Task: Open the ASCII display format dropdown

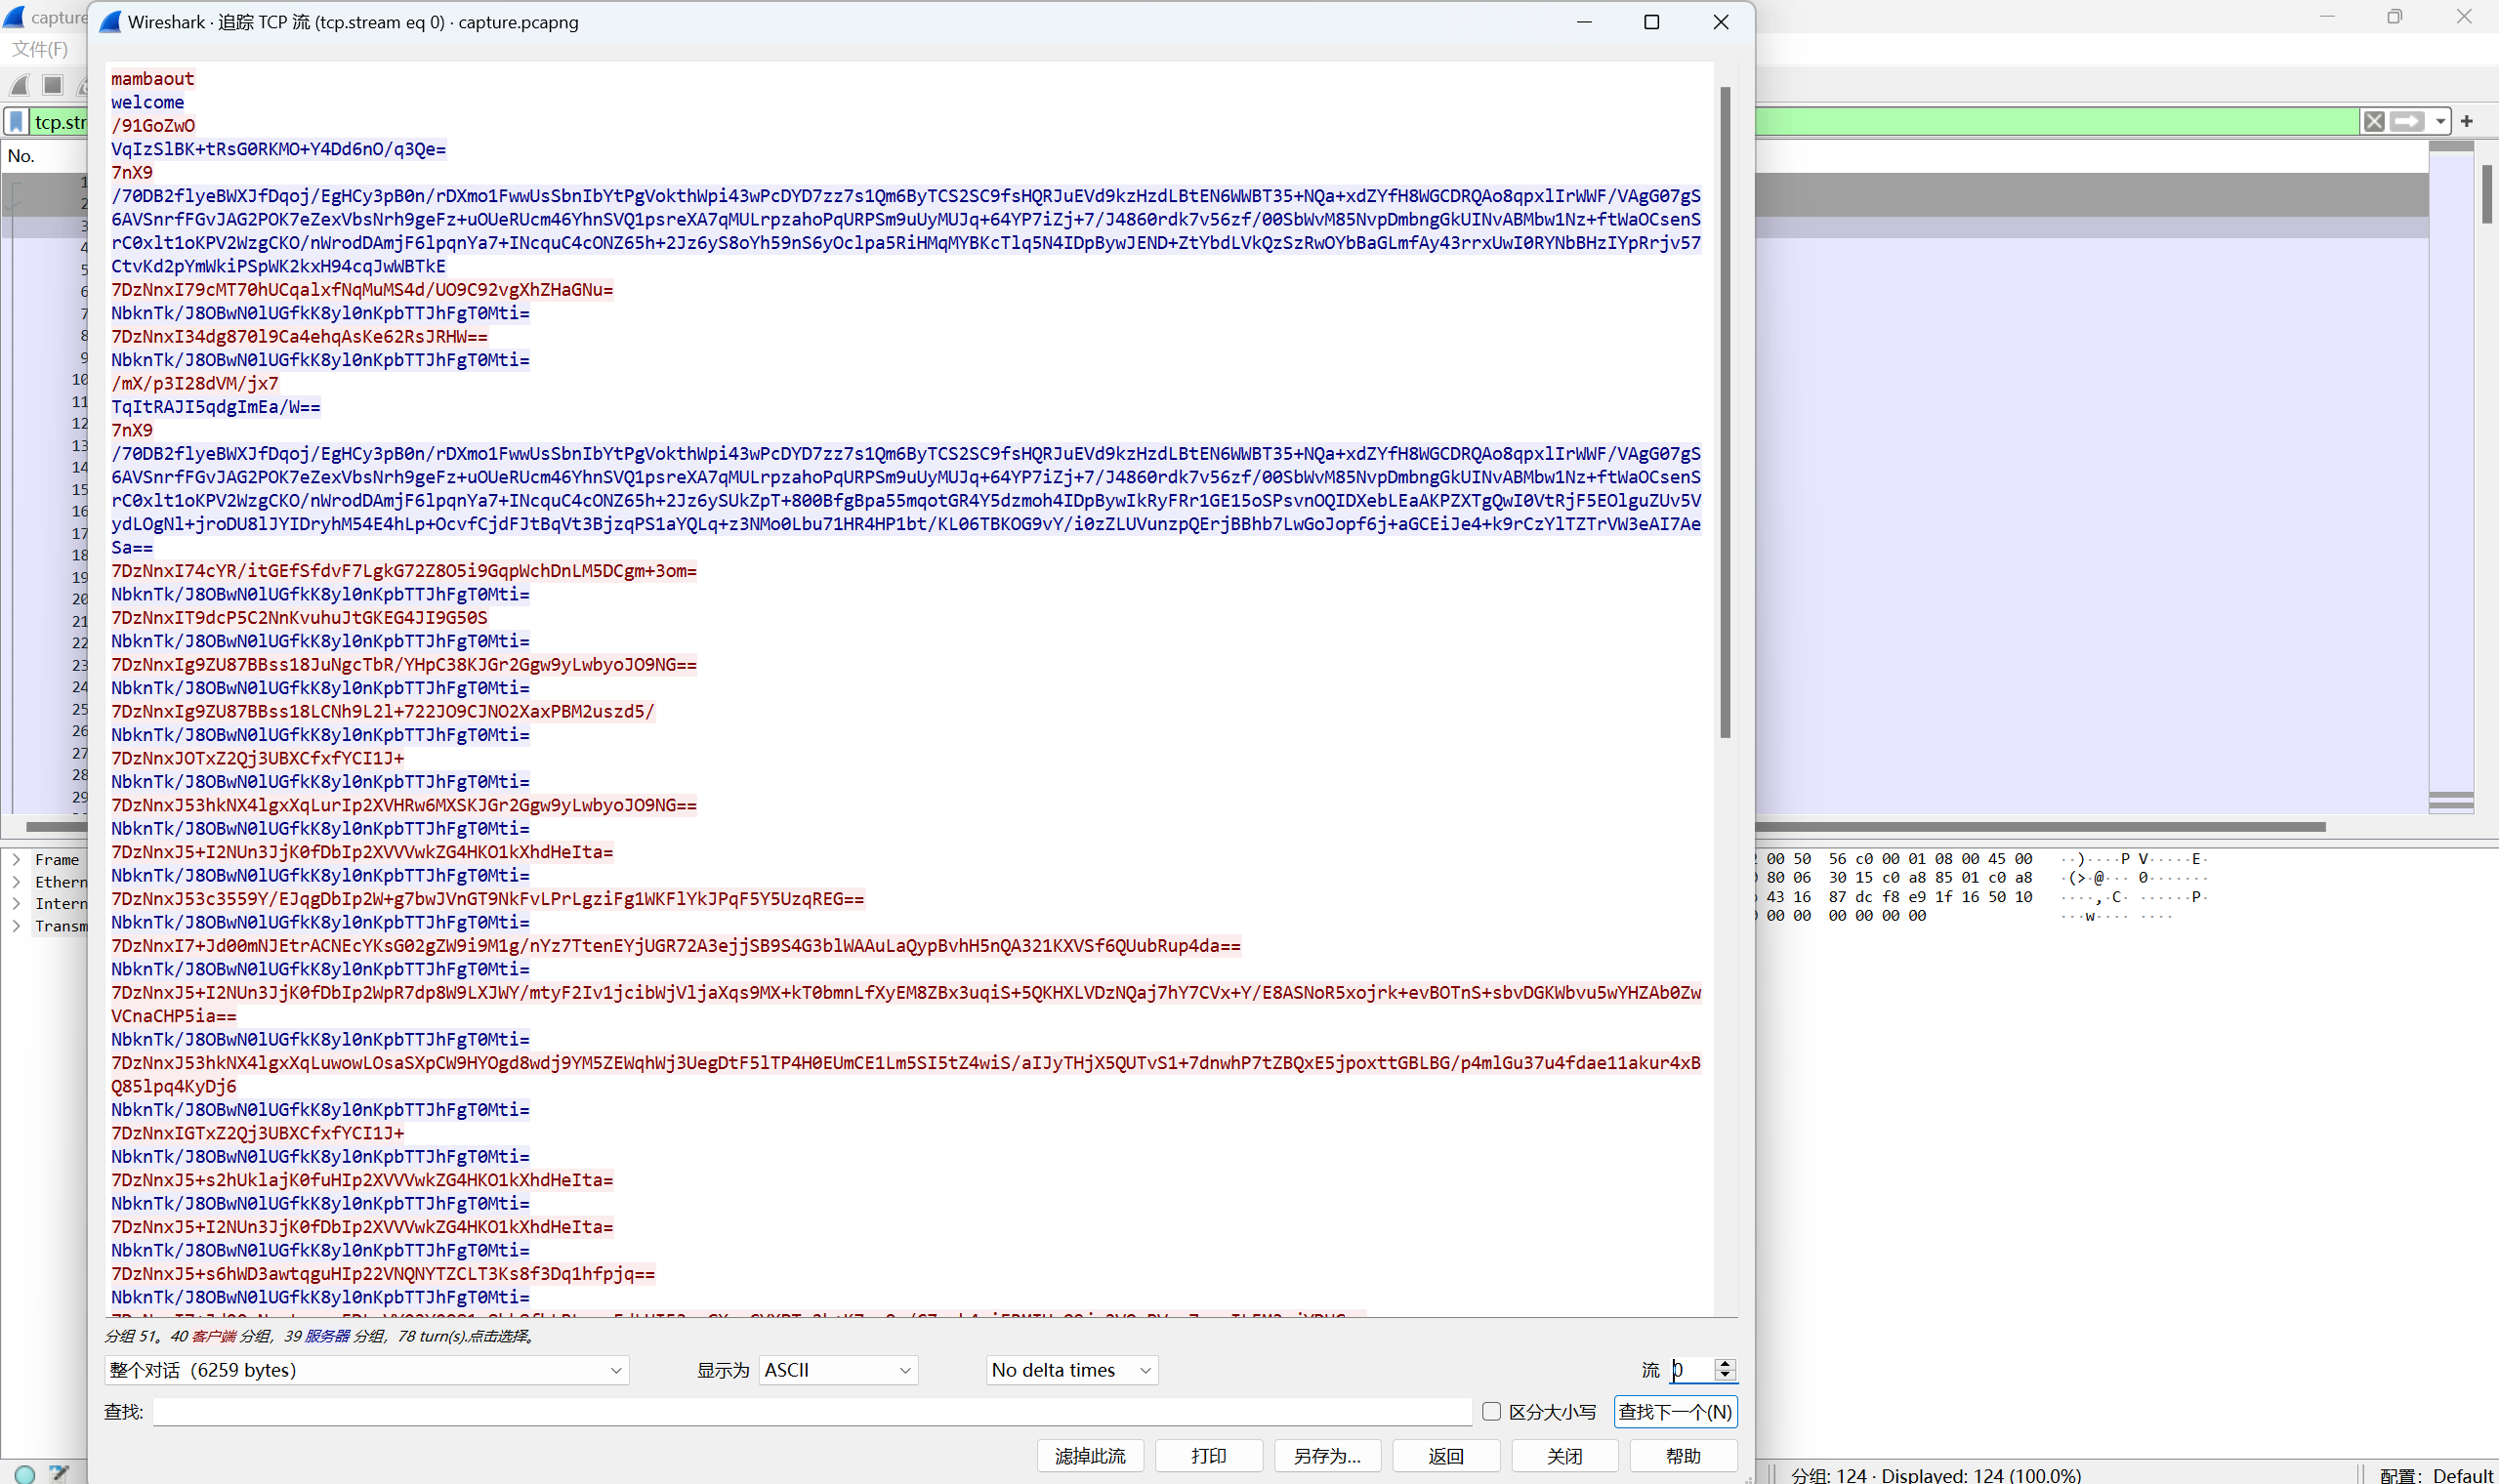Action: 838,1370
